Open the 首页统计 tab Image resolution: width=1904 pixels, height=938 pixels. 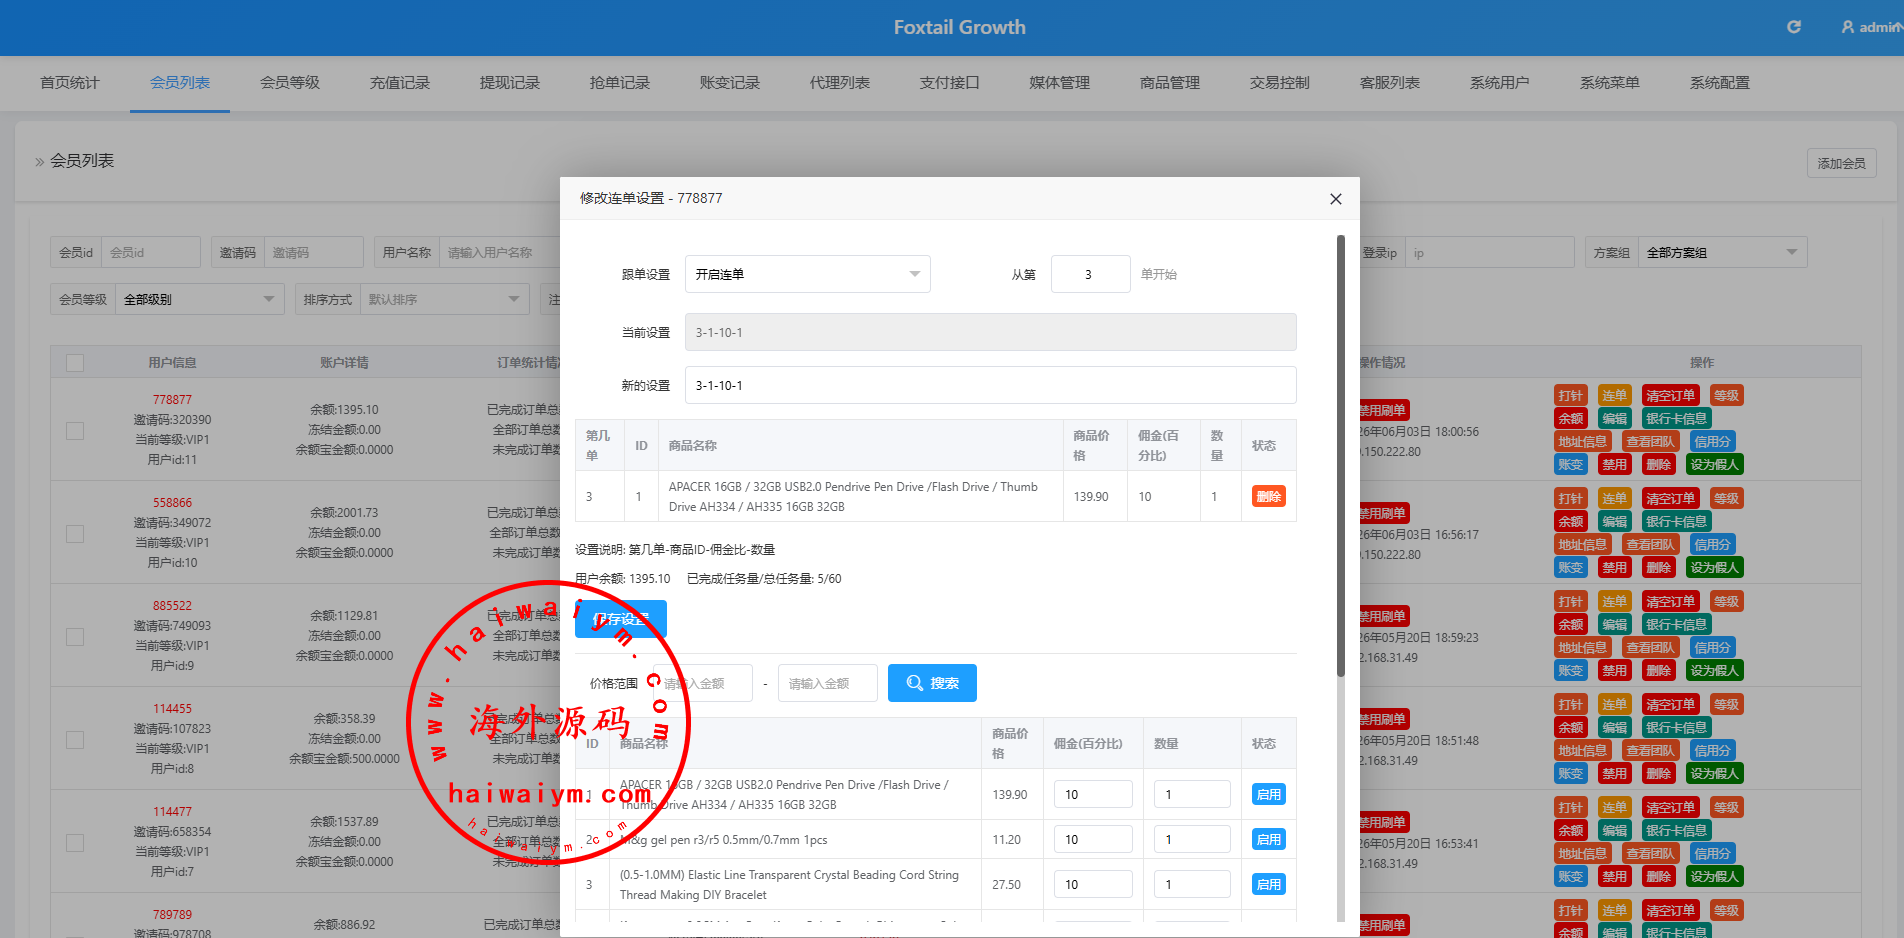pos(70,83)
